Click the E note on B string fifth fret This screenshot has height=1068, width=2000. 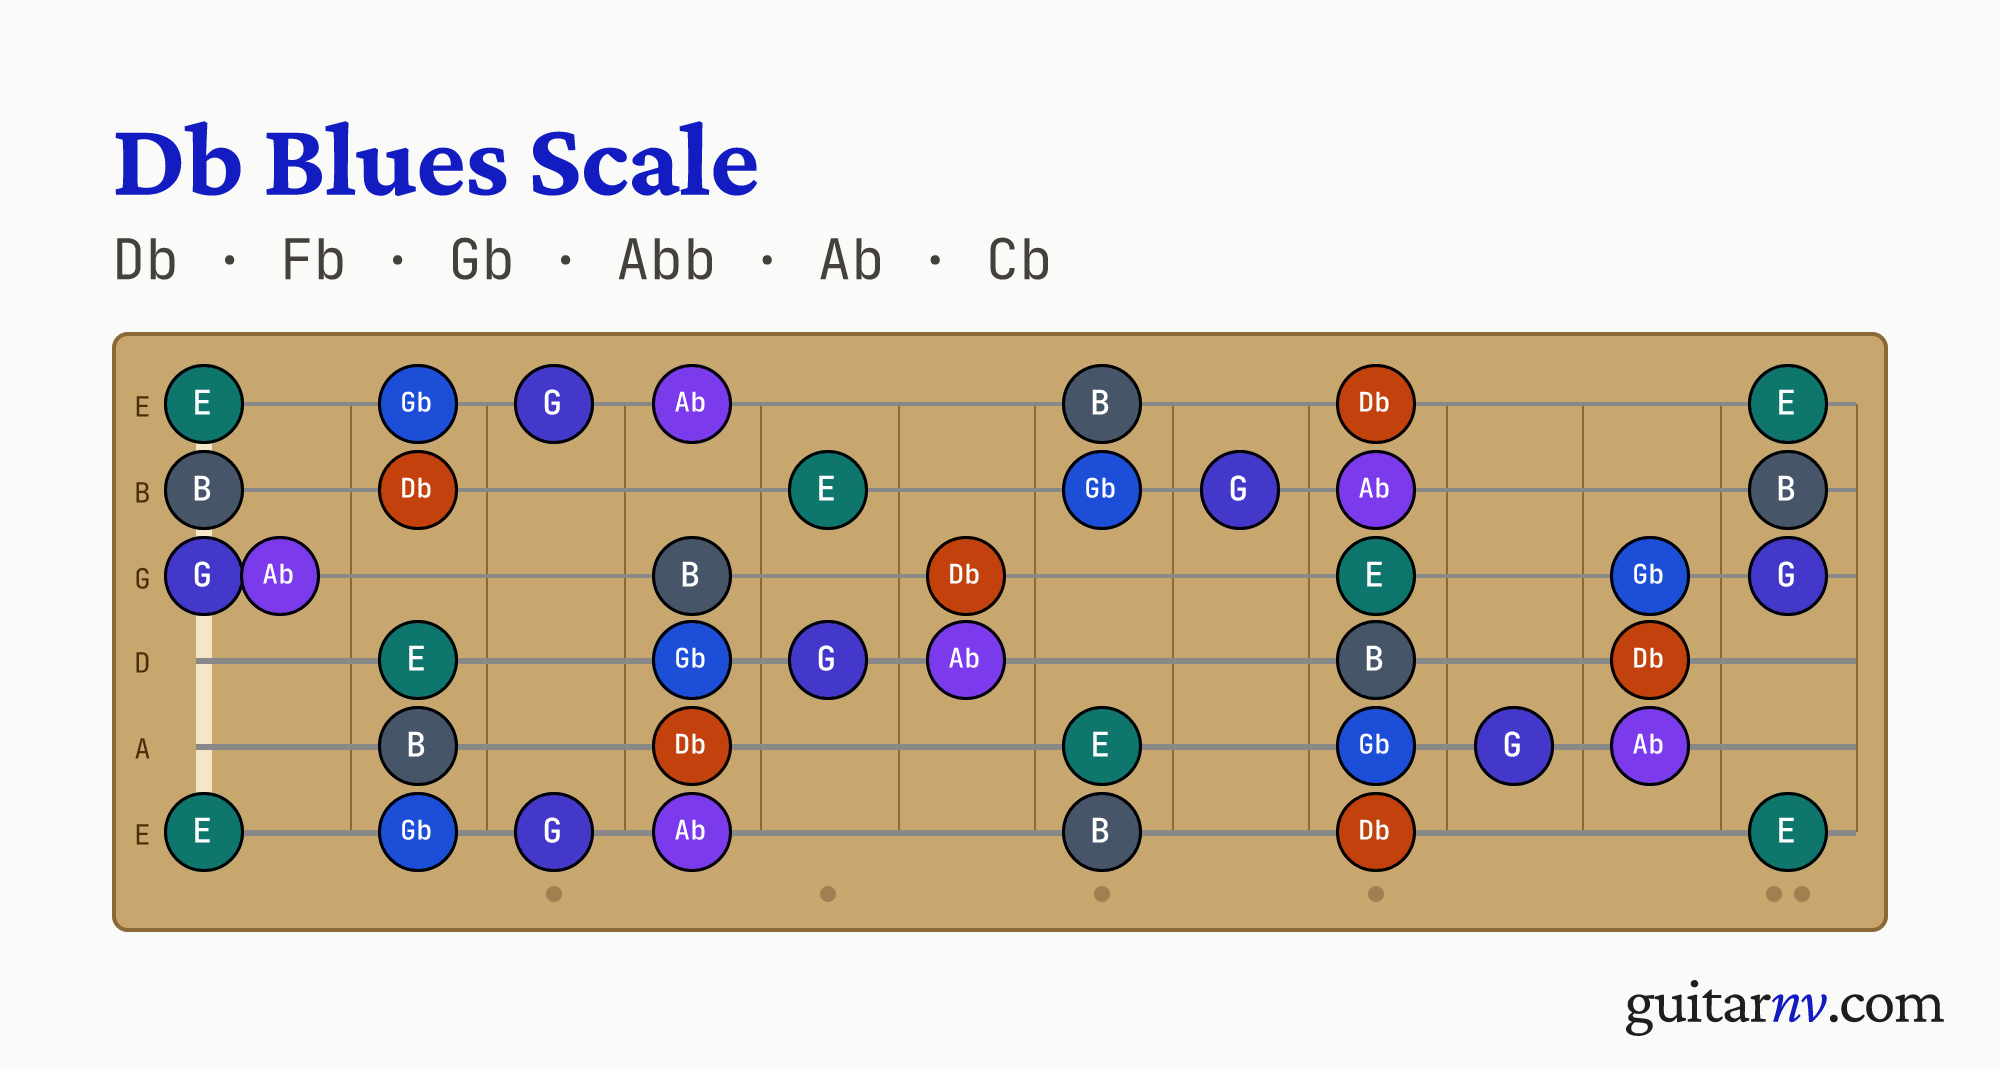pyautogui.click(x=828, y=490)
